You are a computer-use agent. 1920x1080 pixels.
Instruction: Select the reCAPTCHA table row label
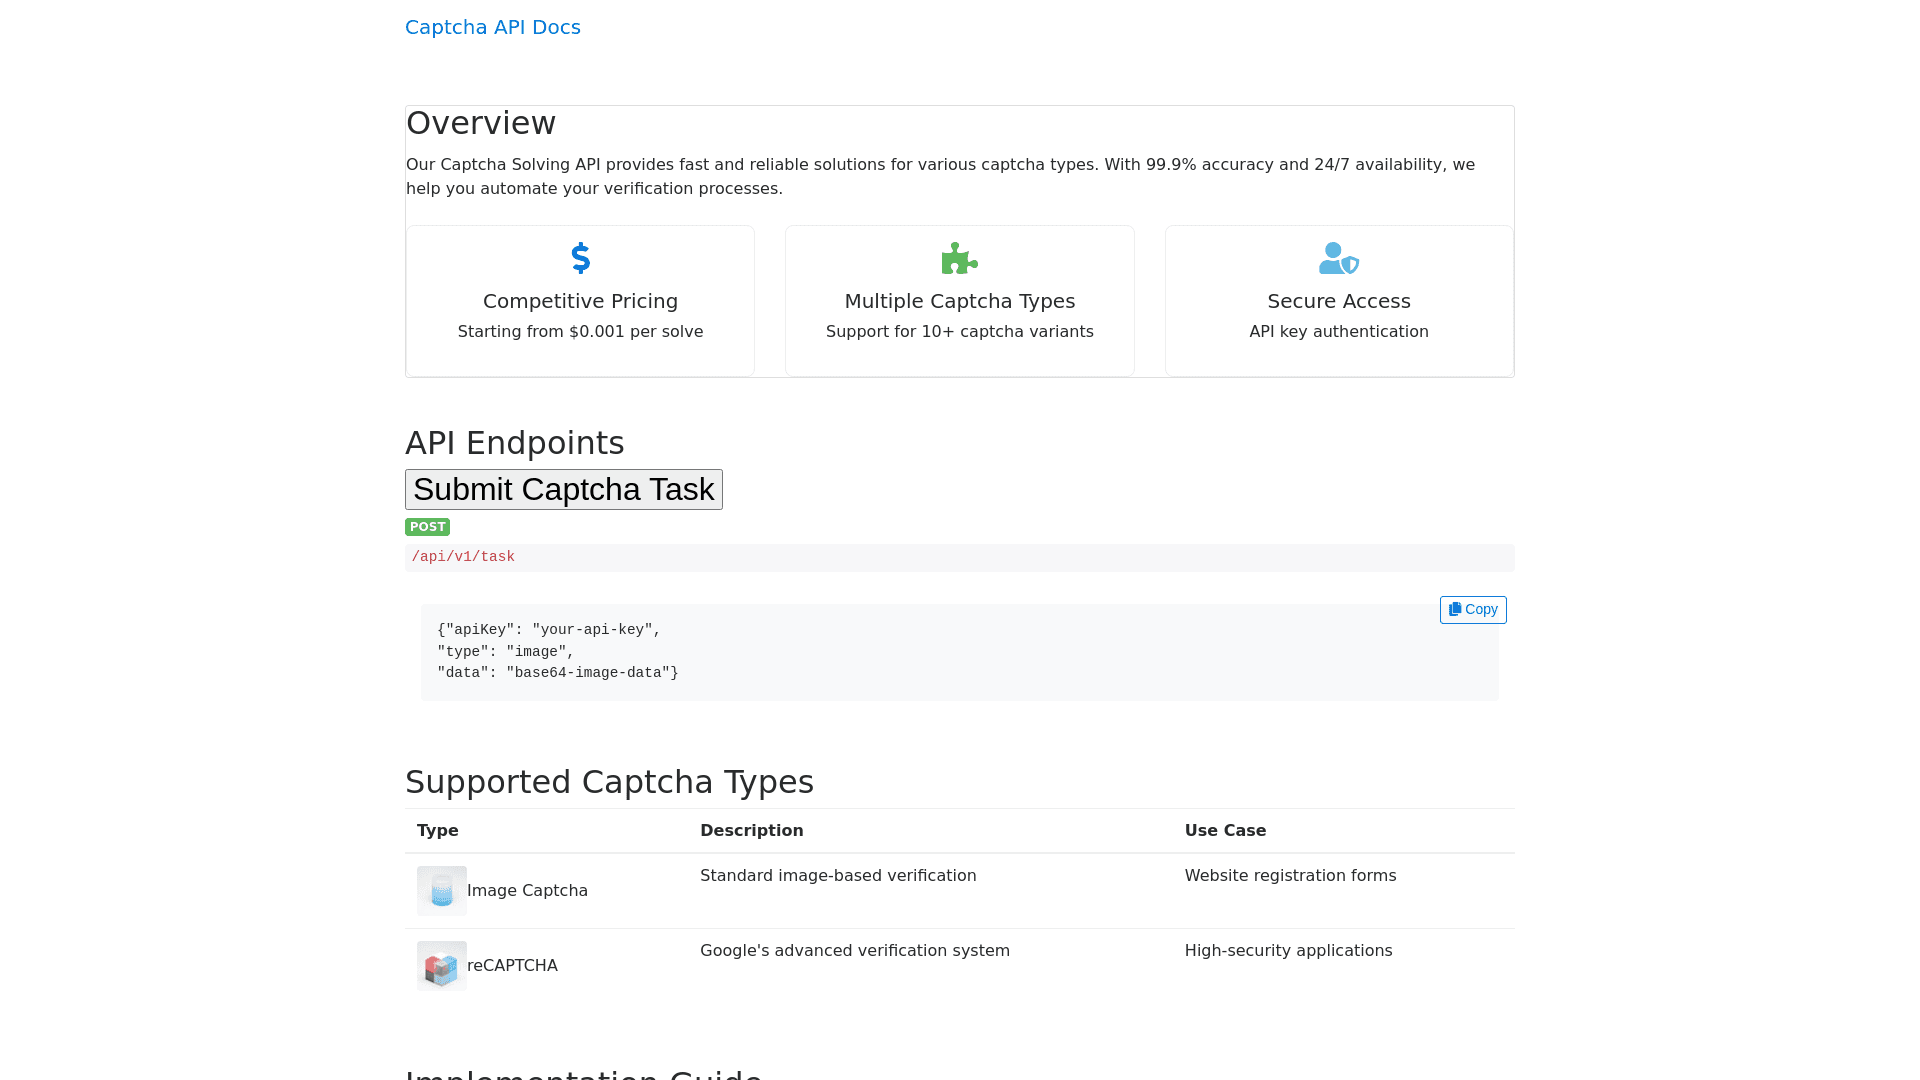pos(512,966)
